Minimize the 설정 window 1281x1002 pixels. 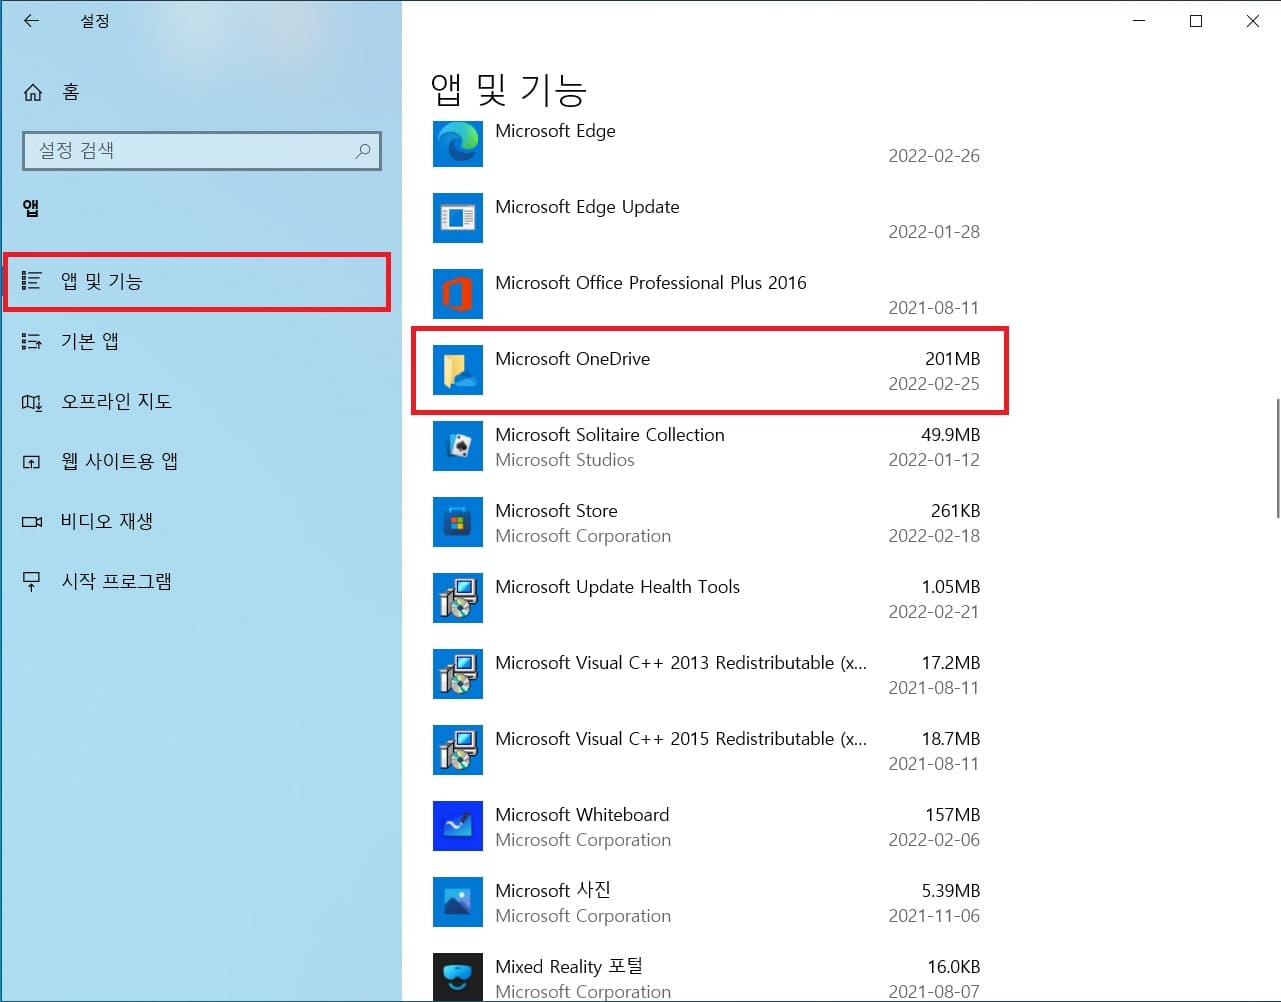click(1139, 21)
